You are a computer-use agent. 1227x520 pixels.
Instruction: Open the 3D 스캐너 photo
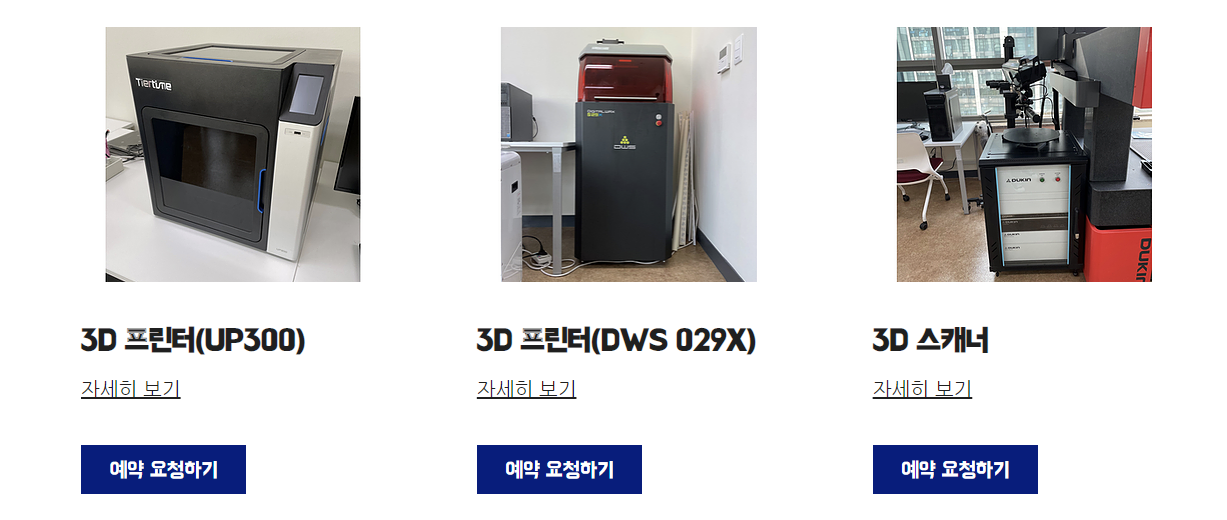[x=1024, y=154]
